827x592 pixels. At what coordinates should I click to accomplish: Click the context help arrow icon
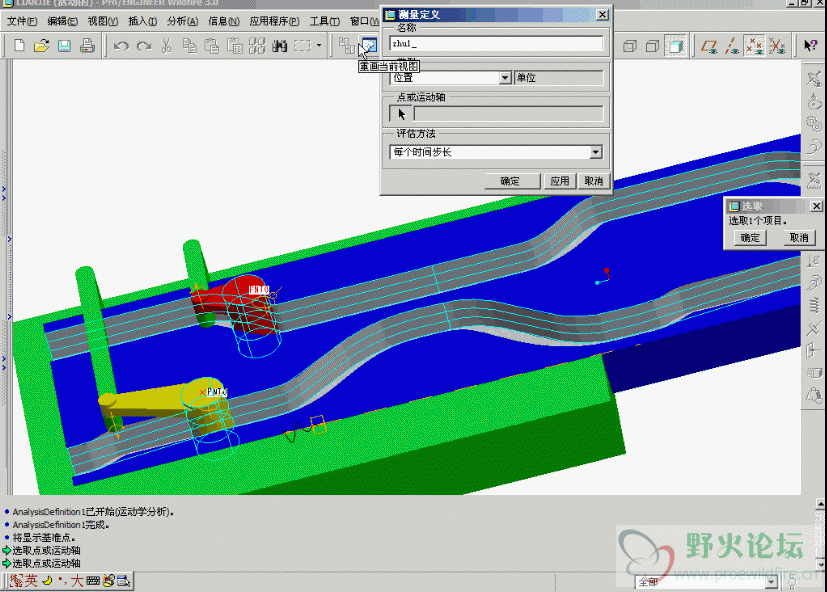point(810,46)
